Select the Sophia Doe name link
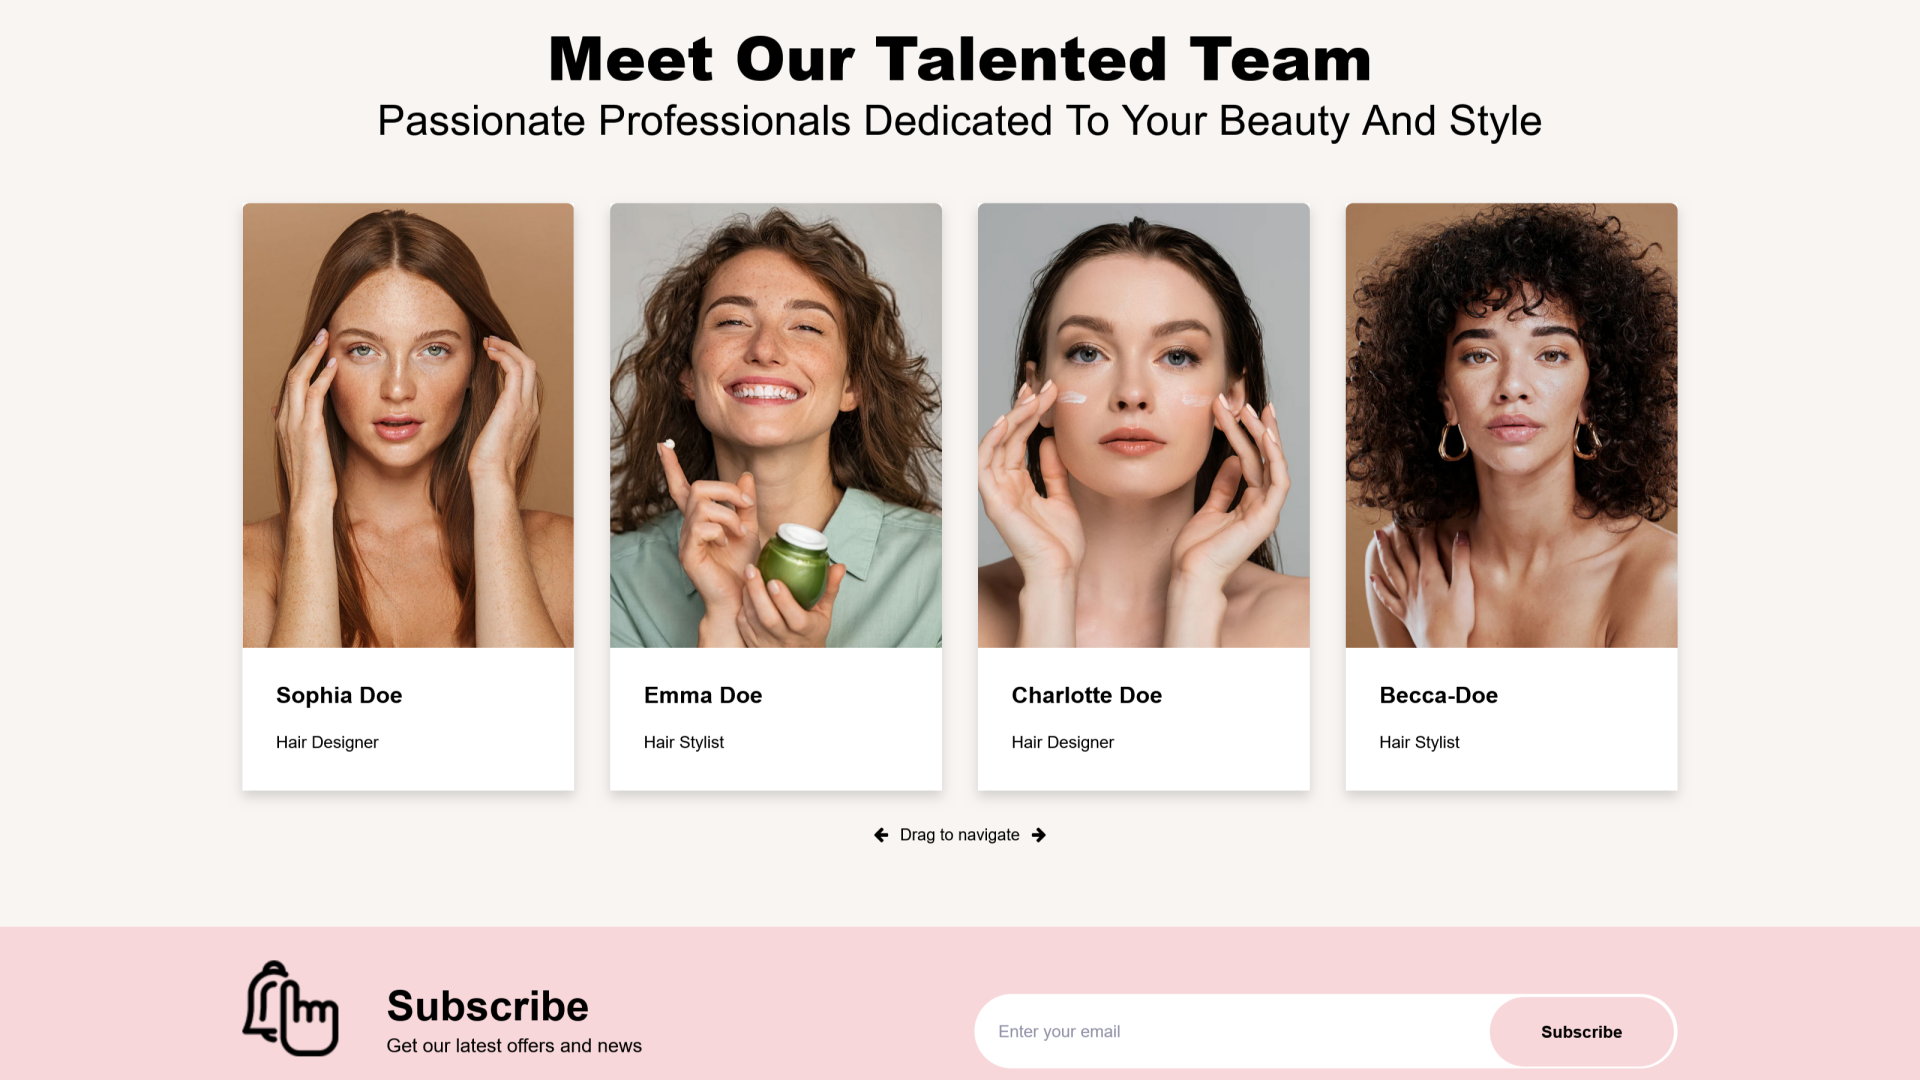The width and height of the screenshot is (1920, 1080). click(x=339, y=695)
